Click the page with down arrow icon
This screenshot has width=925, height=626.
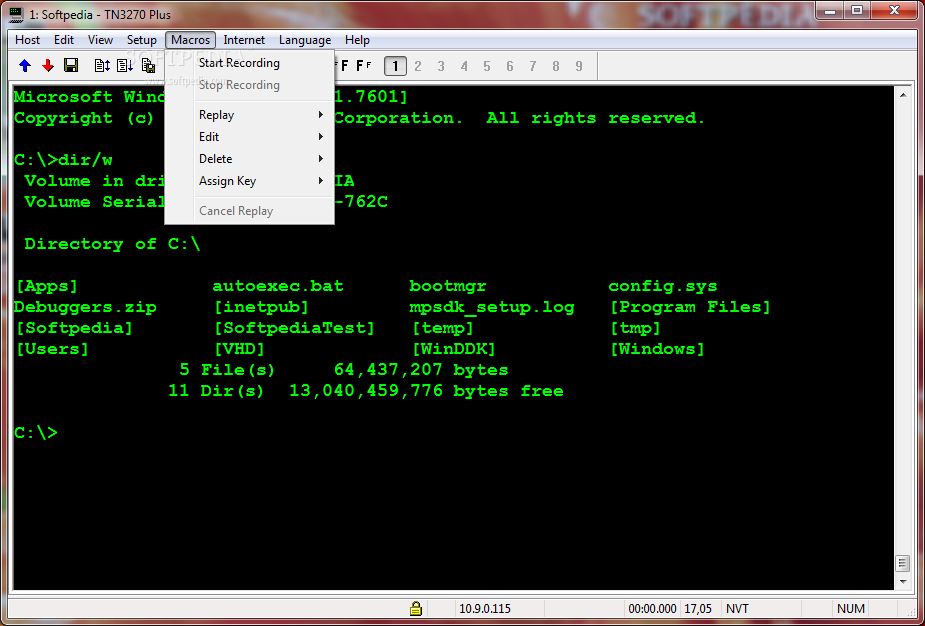124,65
